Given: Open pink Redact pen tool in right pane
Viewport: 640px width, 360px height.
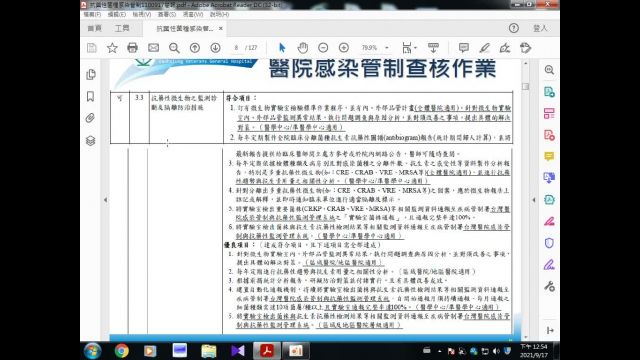Looking at the screenshot, I should pos(549,222).
